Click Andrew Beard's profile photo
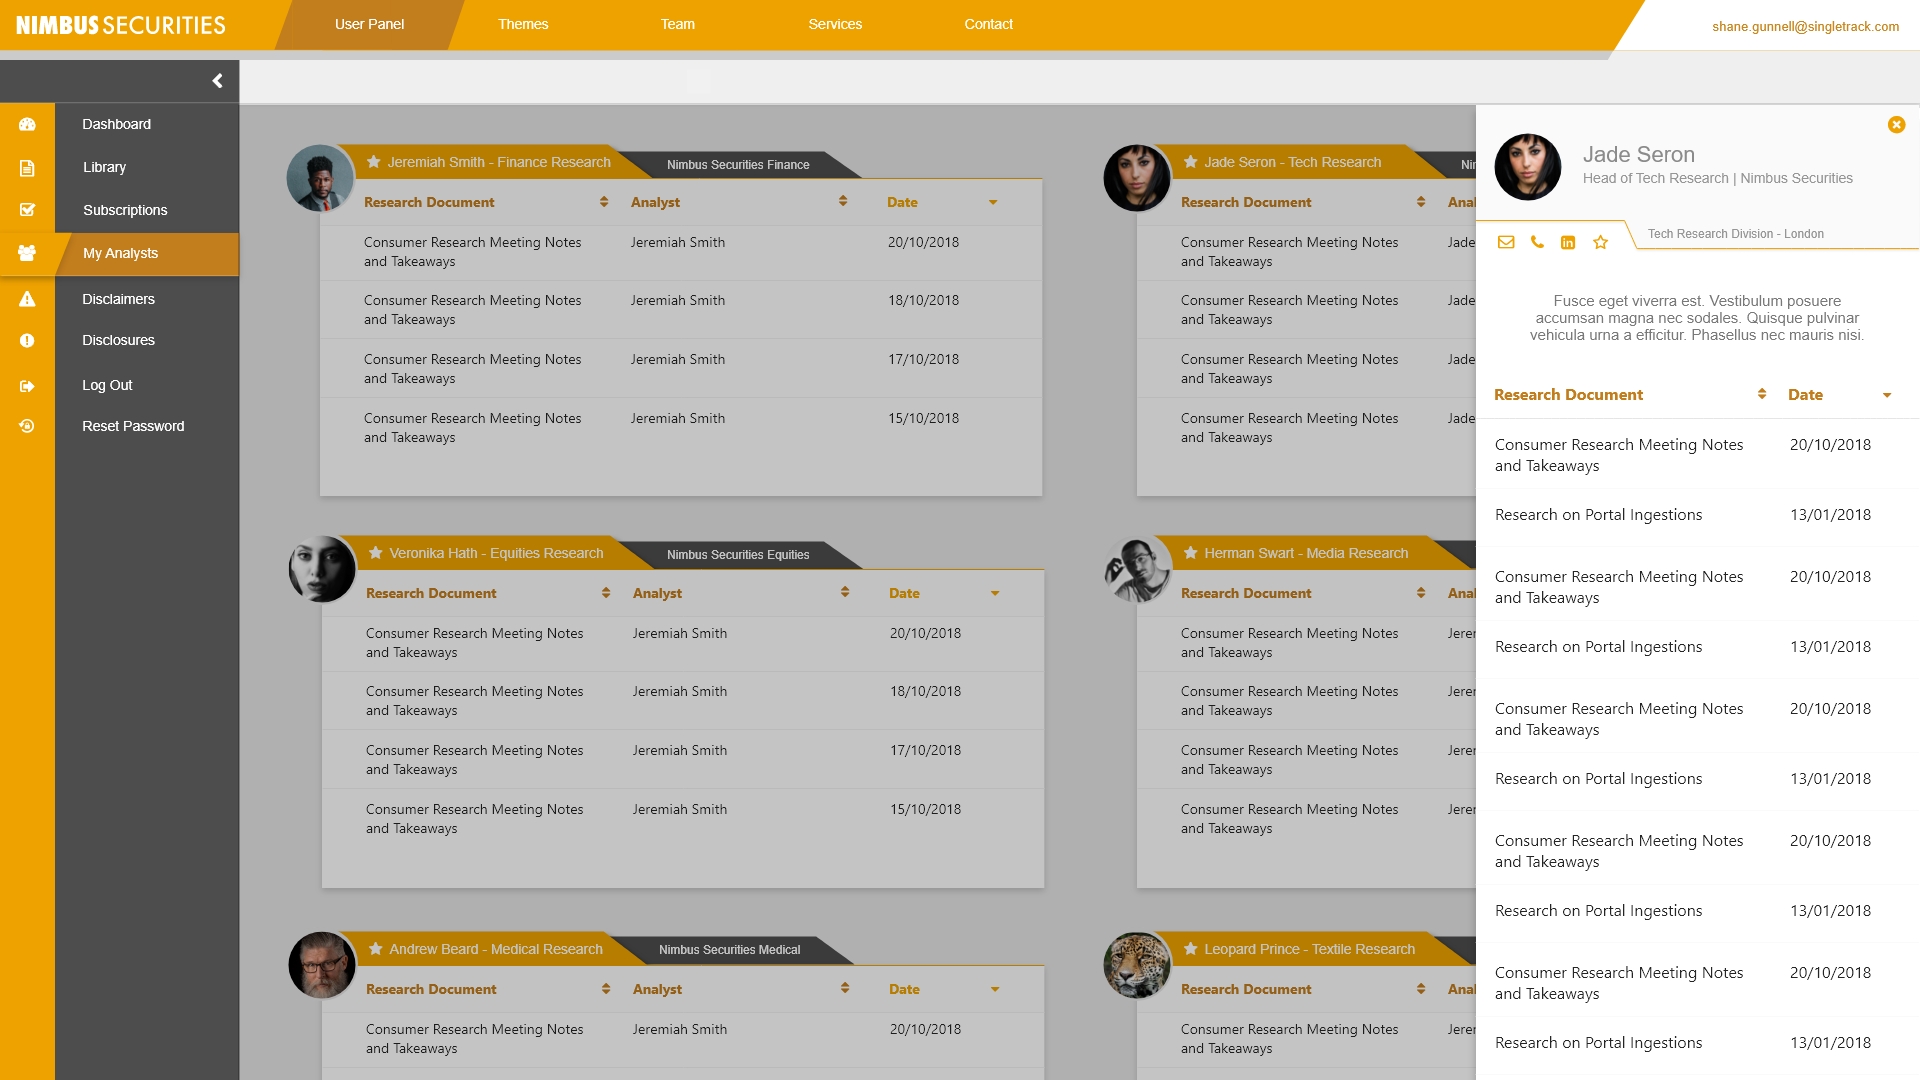Viewport: 1920px width, 1080px height. (322, 965)
